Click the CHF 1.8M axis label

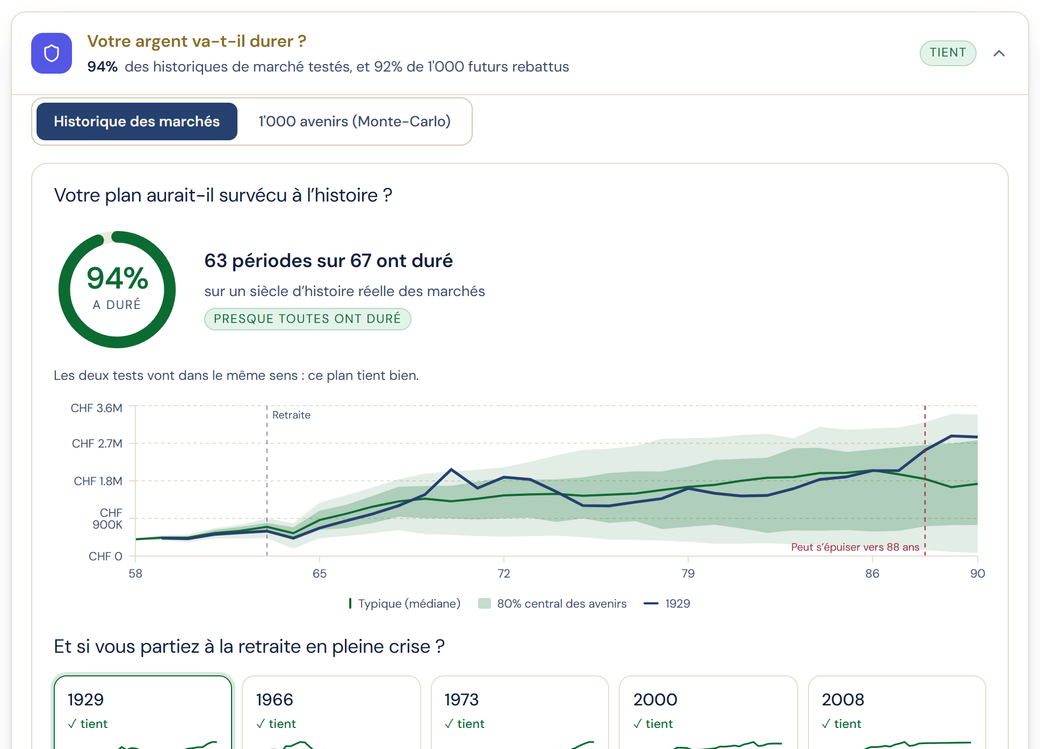pos(98,481)
